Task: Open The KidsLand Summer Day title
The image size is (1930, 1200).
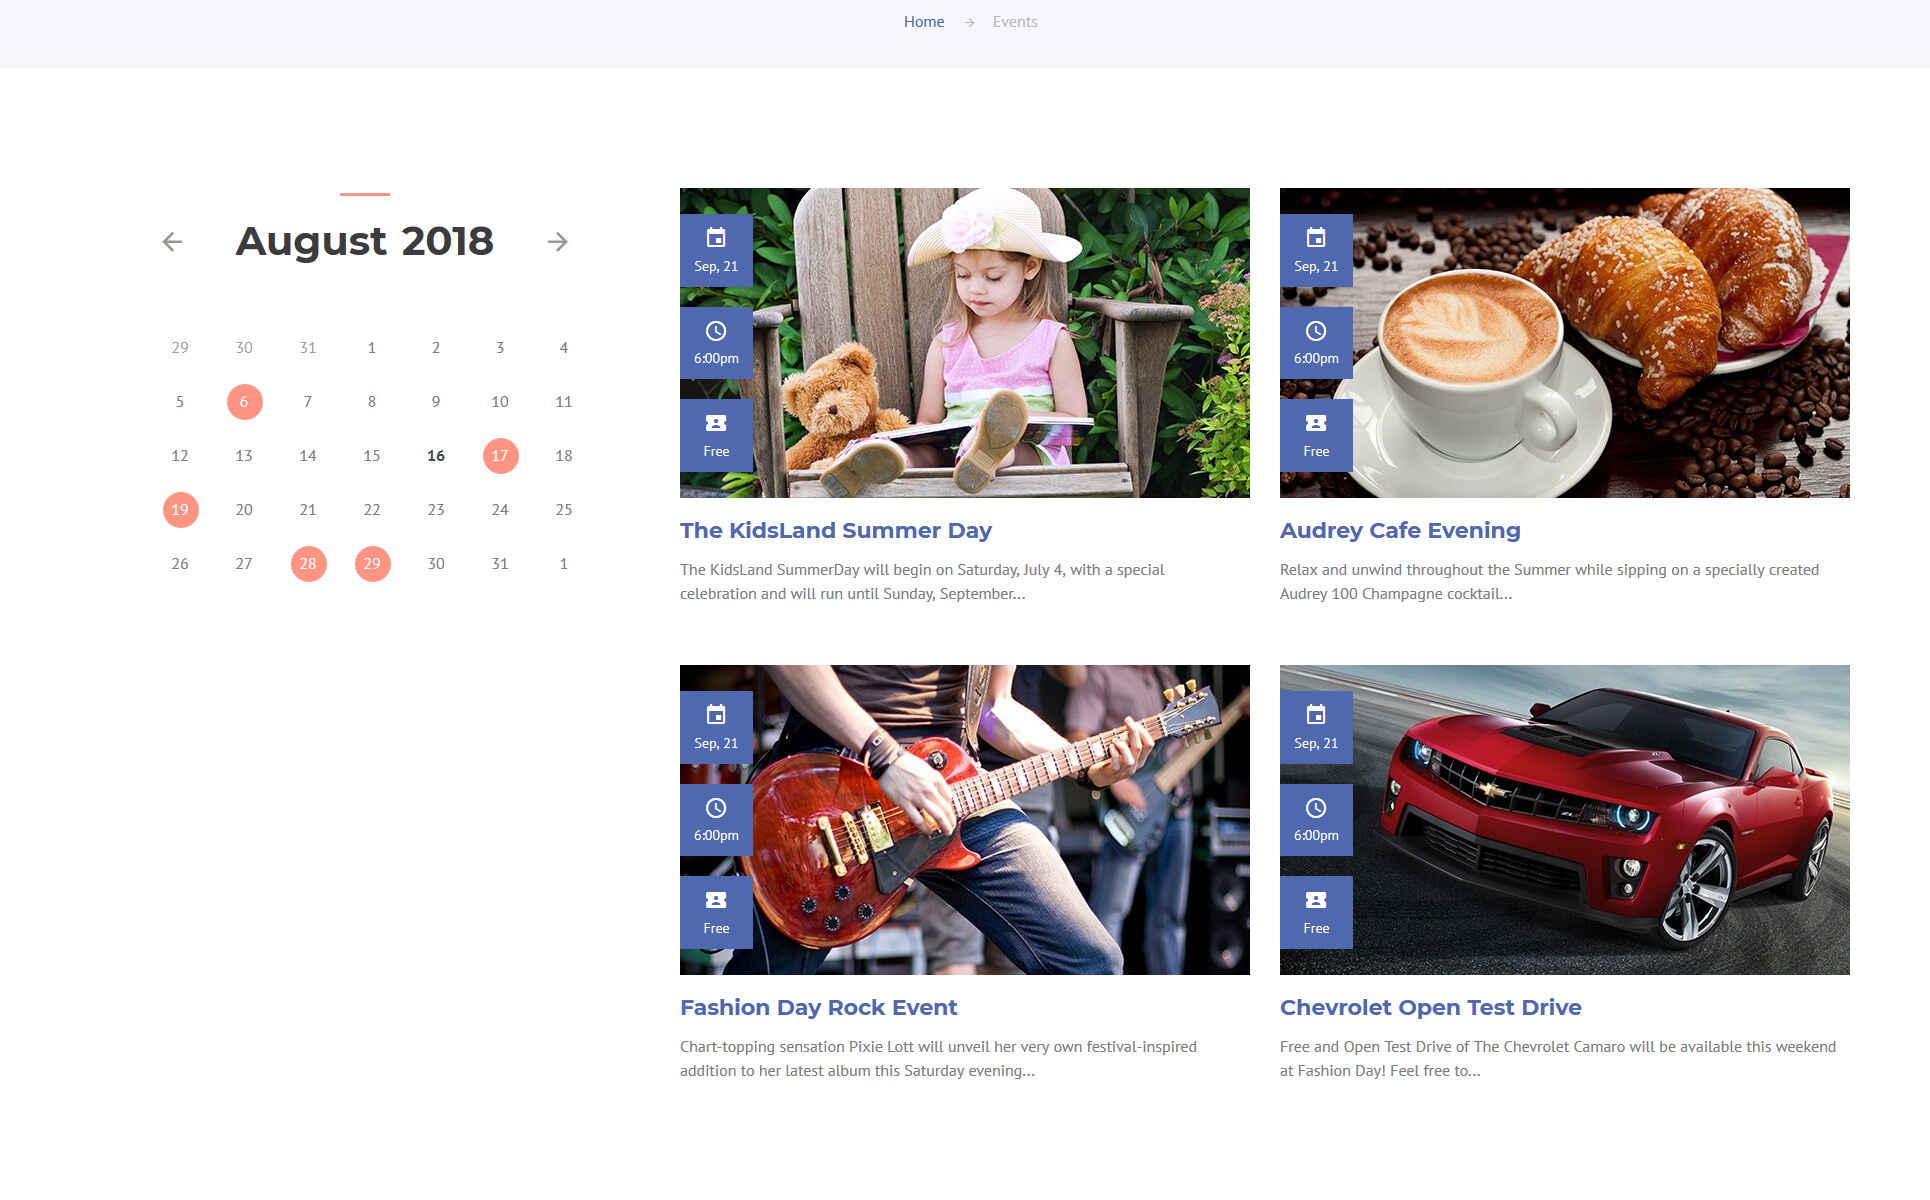Action: click(x=836, y=531)
